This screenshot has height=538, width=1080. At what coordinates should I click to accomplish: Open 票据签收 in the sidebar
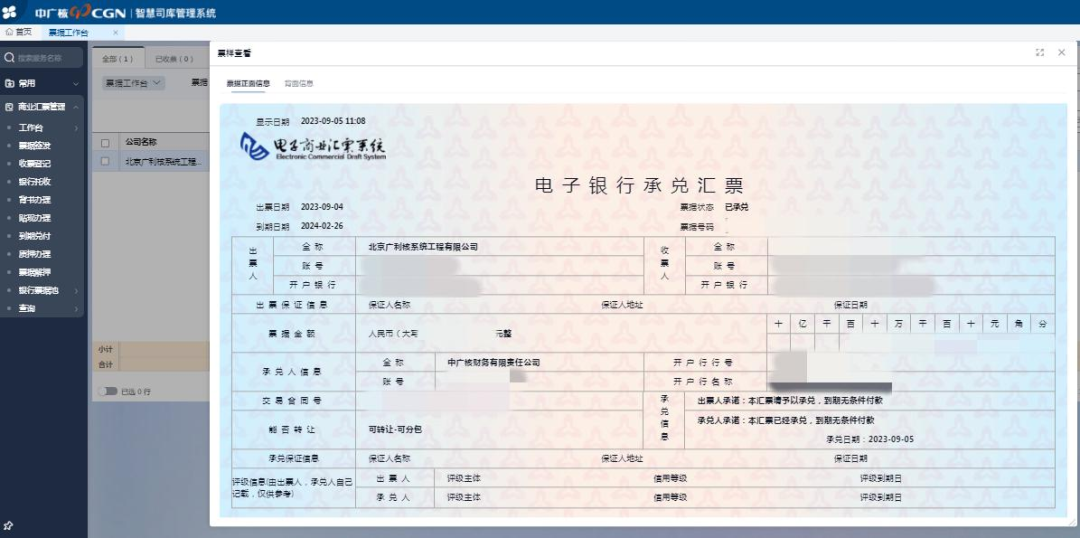[x=34, y=146]
